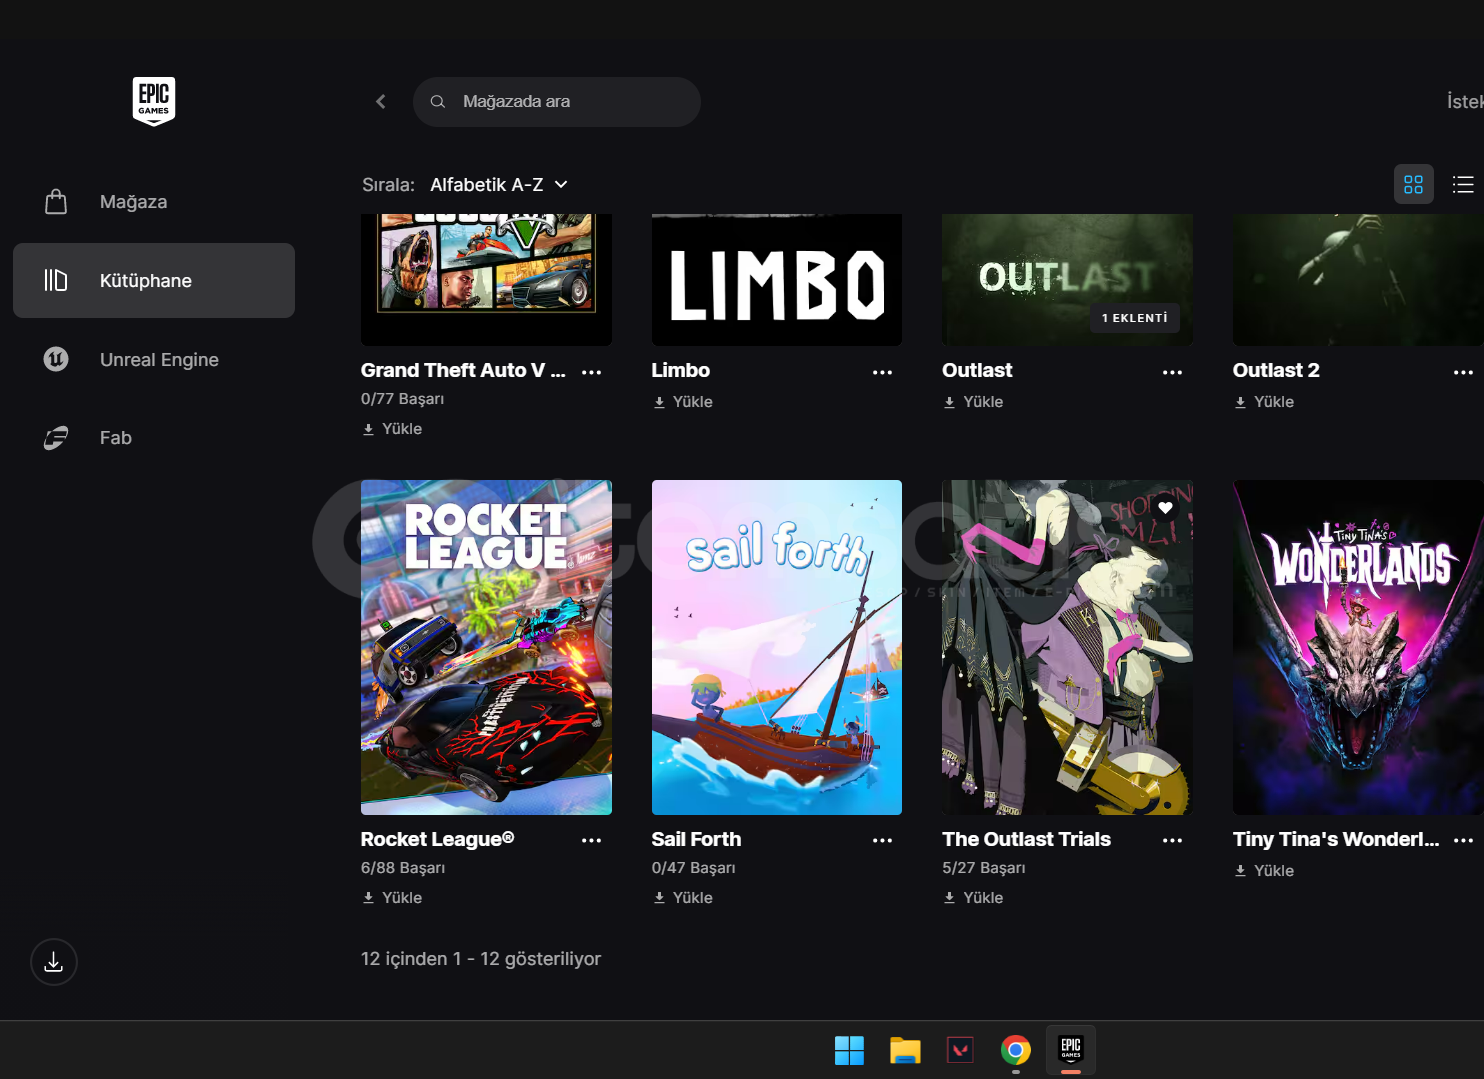This screenshot has height=1079, width=1484.
Task: Switch to grid view layout
Action: tap(1413, 184)
